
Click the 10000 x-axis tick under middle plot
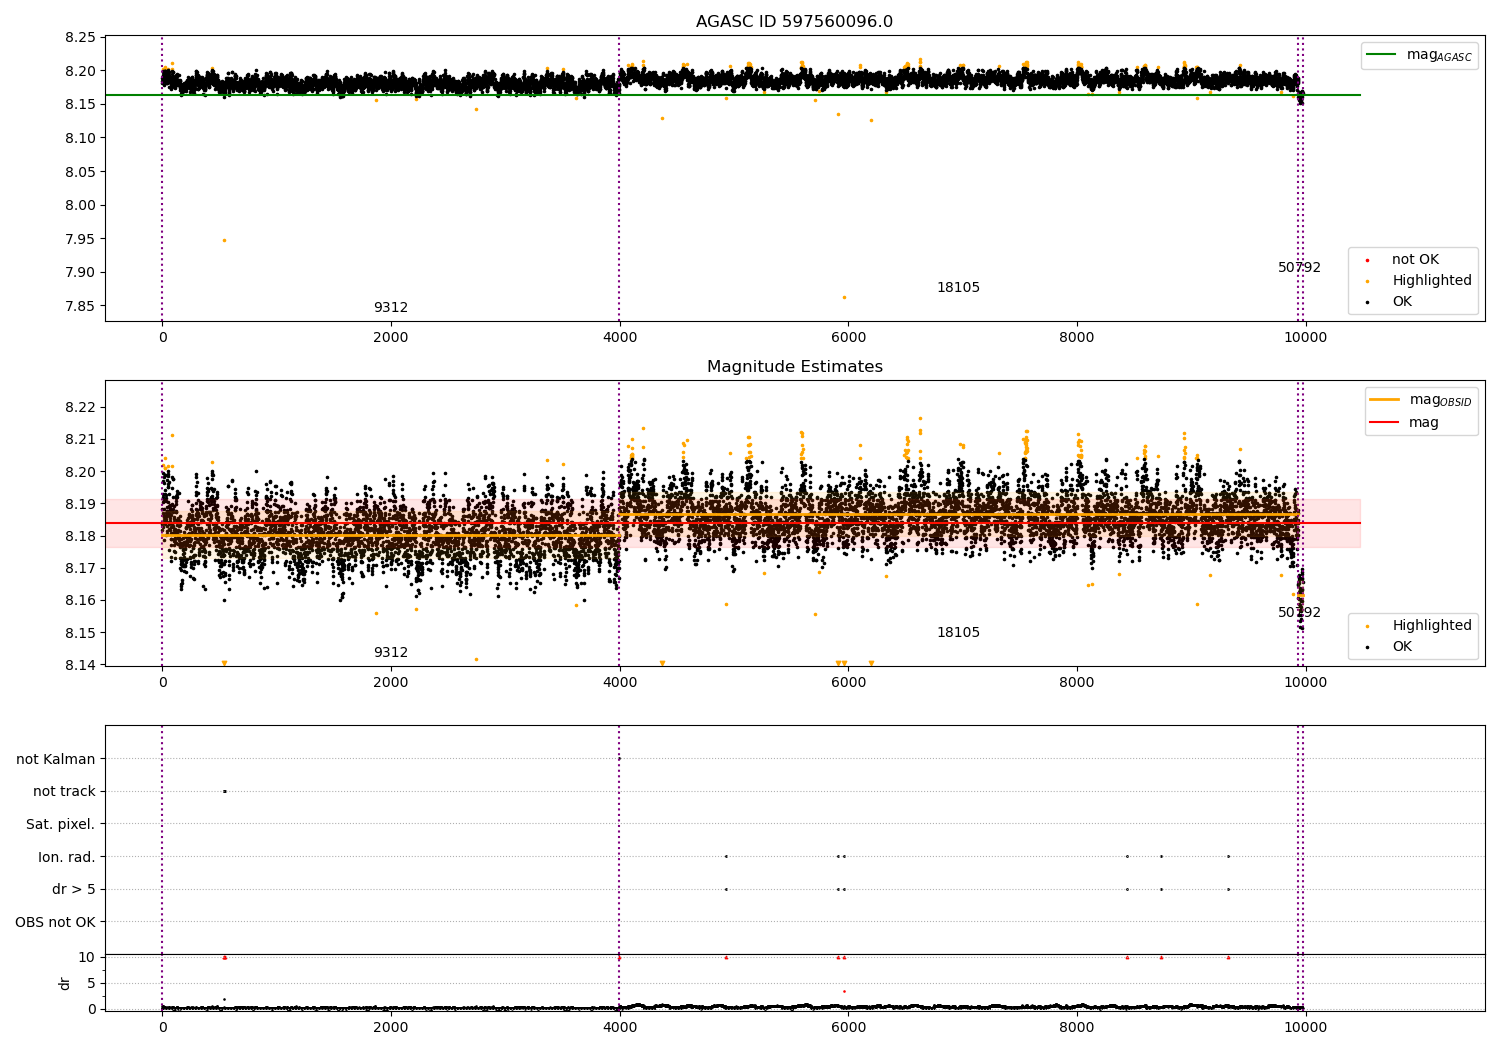pyautogui.click(x=1306, y=683)
